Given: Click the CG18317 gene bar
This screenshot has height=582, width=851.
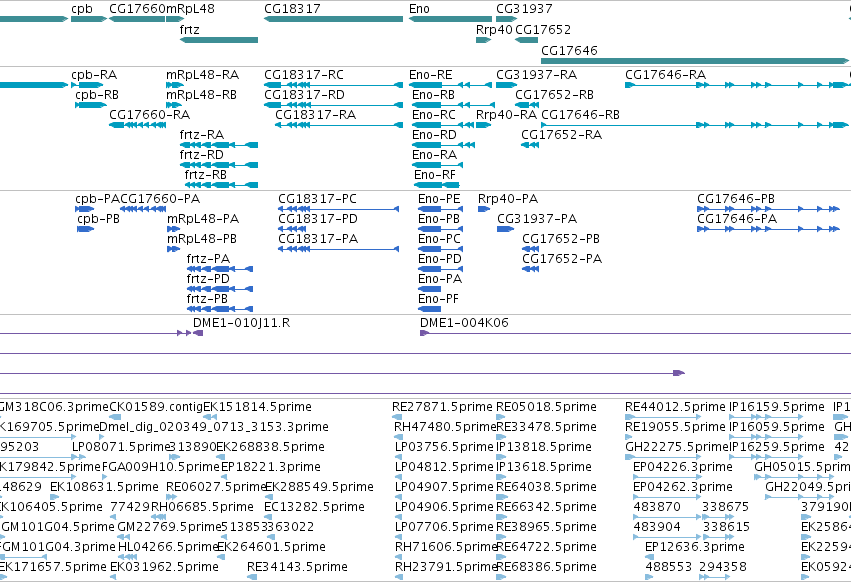Looking at the screenshot, I should 334,19.
